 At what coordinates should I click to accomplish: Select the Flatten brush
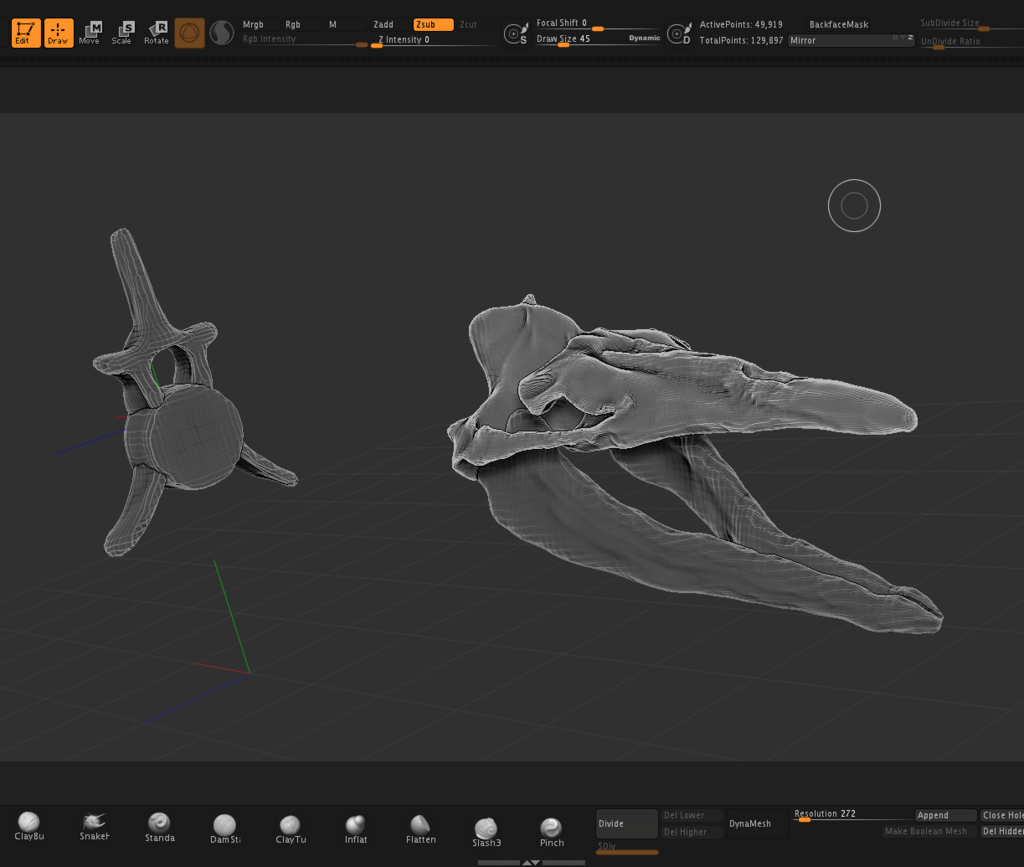click(x=421, y=829)
